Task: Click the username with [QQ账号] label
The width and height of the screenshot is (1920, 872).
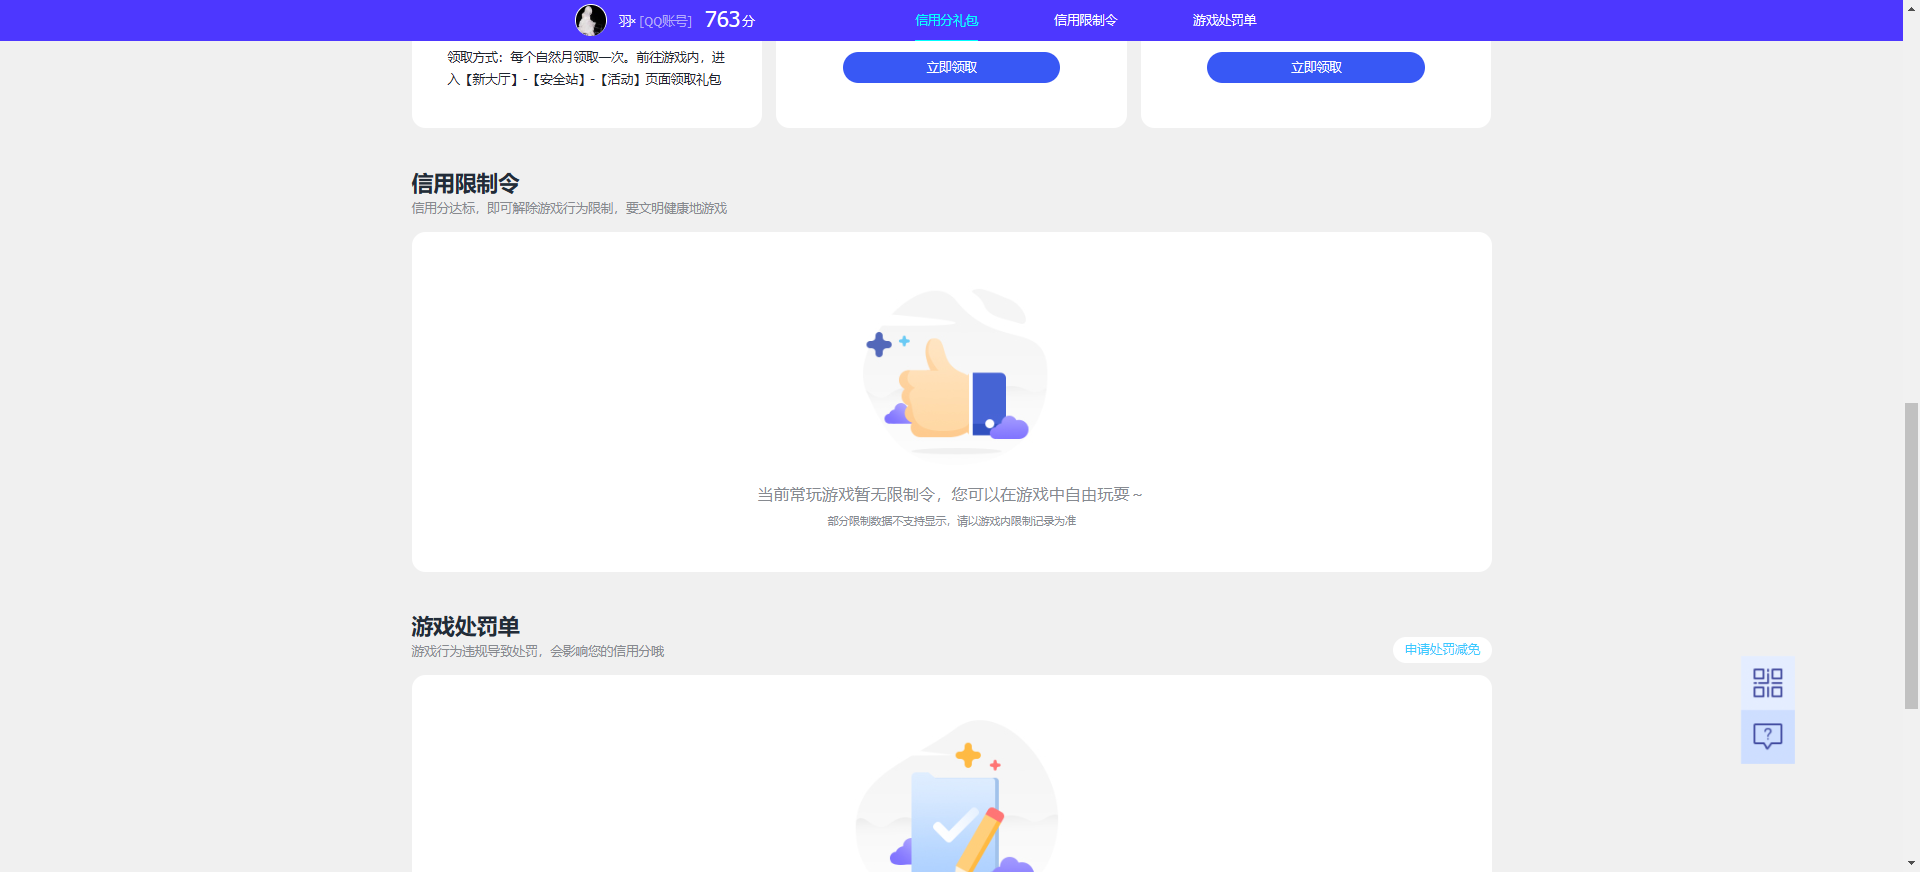Action: point(655,21)
